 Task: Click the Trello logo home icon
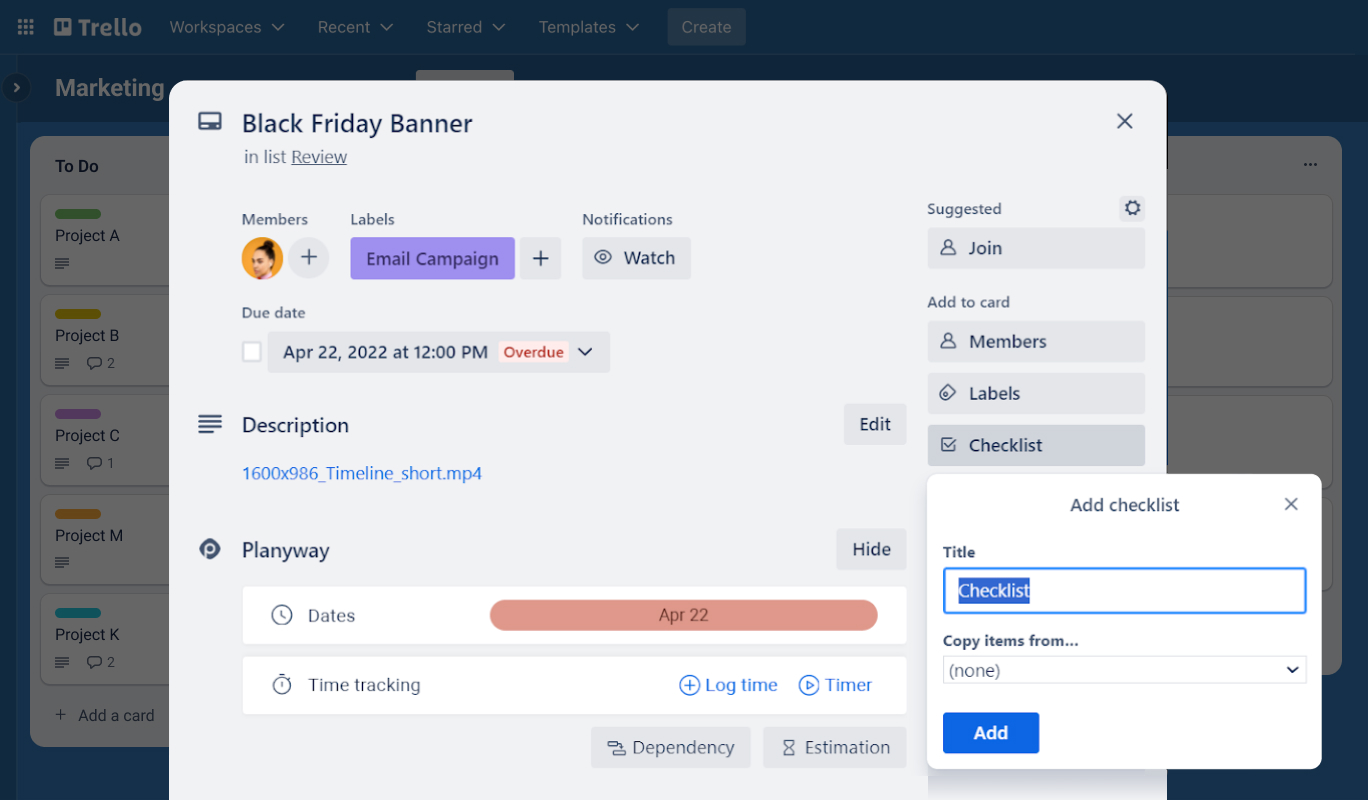[x=97, y=27]
